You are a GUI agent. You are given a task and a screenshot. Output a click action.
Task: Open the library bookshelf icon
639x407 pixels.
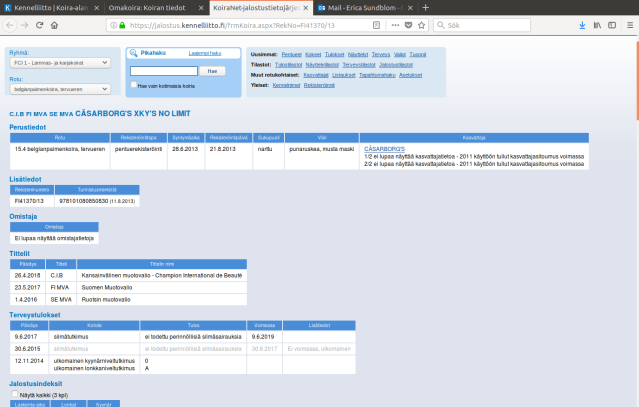(597, 23)
